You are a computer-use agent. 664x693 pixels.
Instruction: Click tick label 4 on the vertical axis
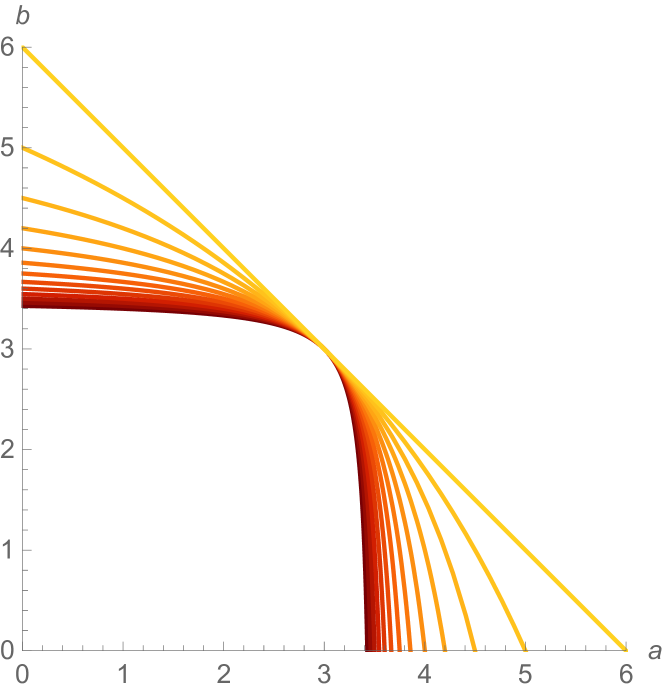[x=7, y=248]
